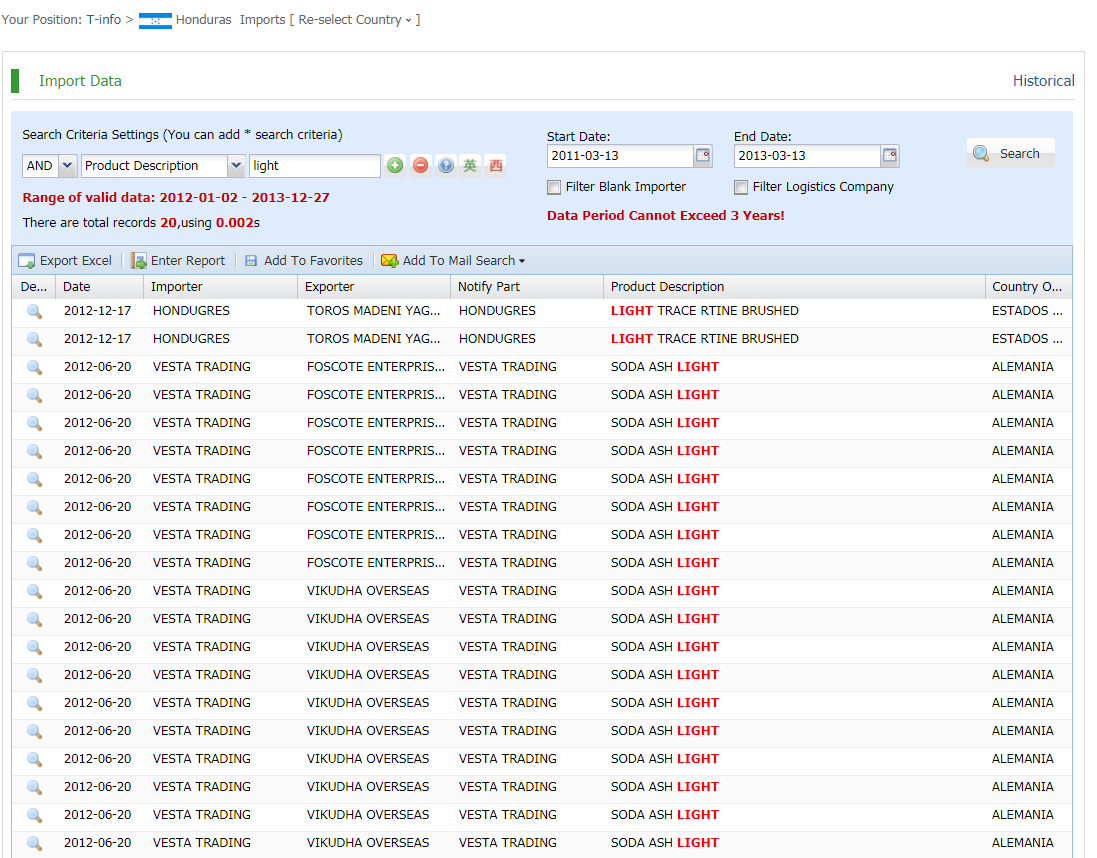Expand Re-select Country dropdown

pyautogui.click(x=355, y=20)
